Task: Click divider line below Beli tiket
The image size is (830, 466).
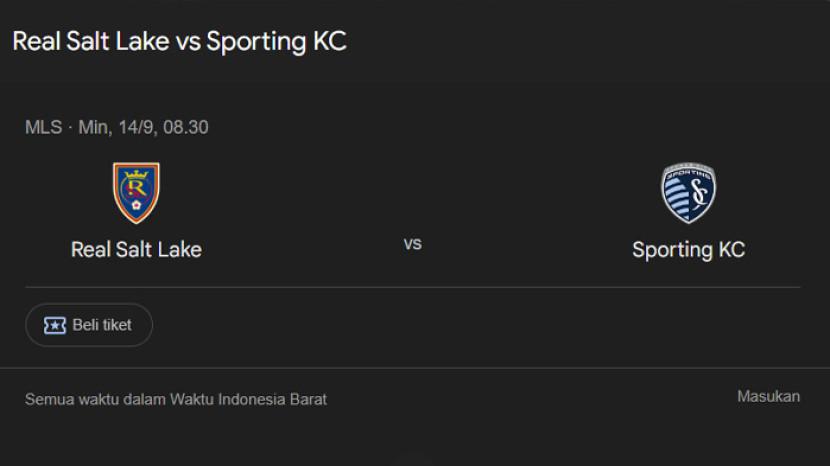Action: pyautogui.click(x=413, y=367)
